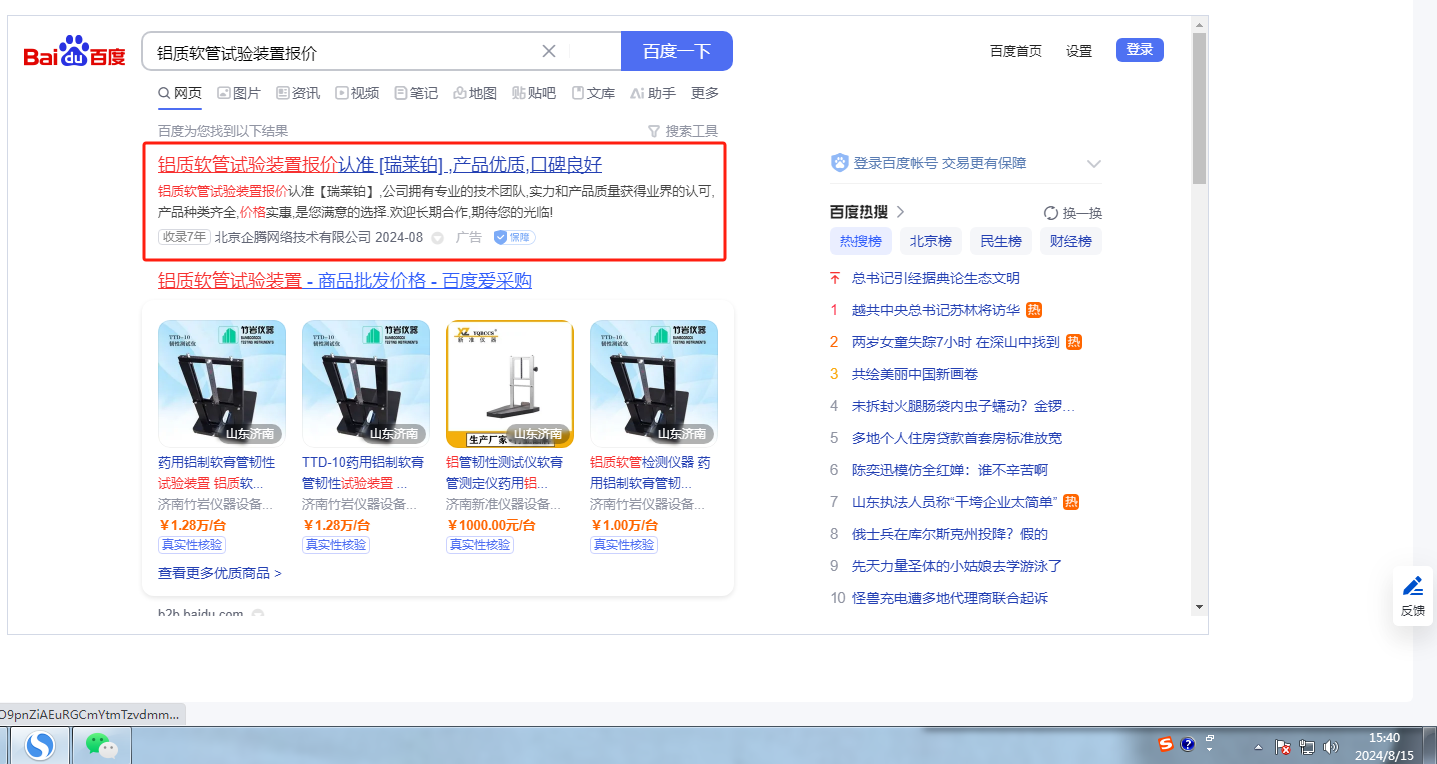Click the scrollbar down arrow
1437x764 pixels.
[1200, 607]
